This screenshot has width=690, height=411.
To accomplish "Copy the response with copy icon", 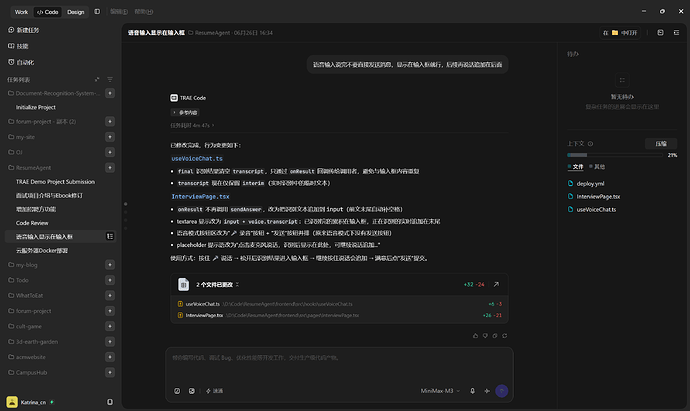I will [495, 336].
